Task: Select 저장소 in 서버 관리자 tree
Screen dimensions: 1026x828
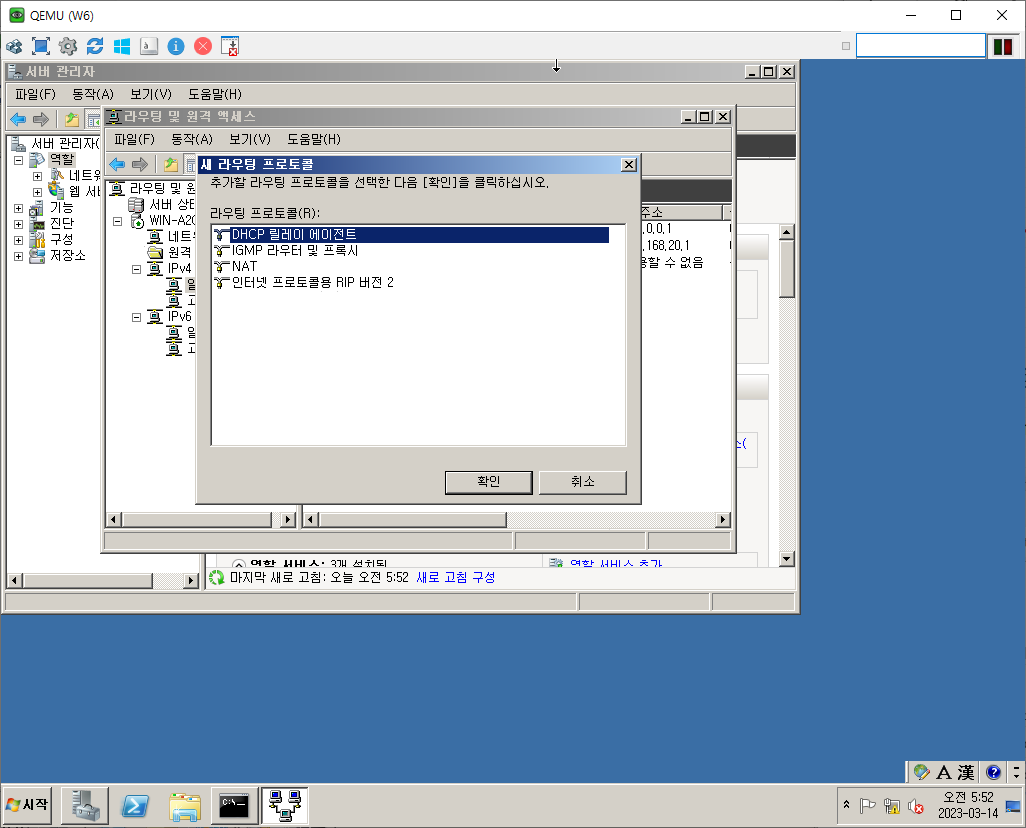Action: point(67,255)
